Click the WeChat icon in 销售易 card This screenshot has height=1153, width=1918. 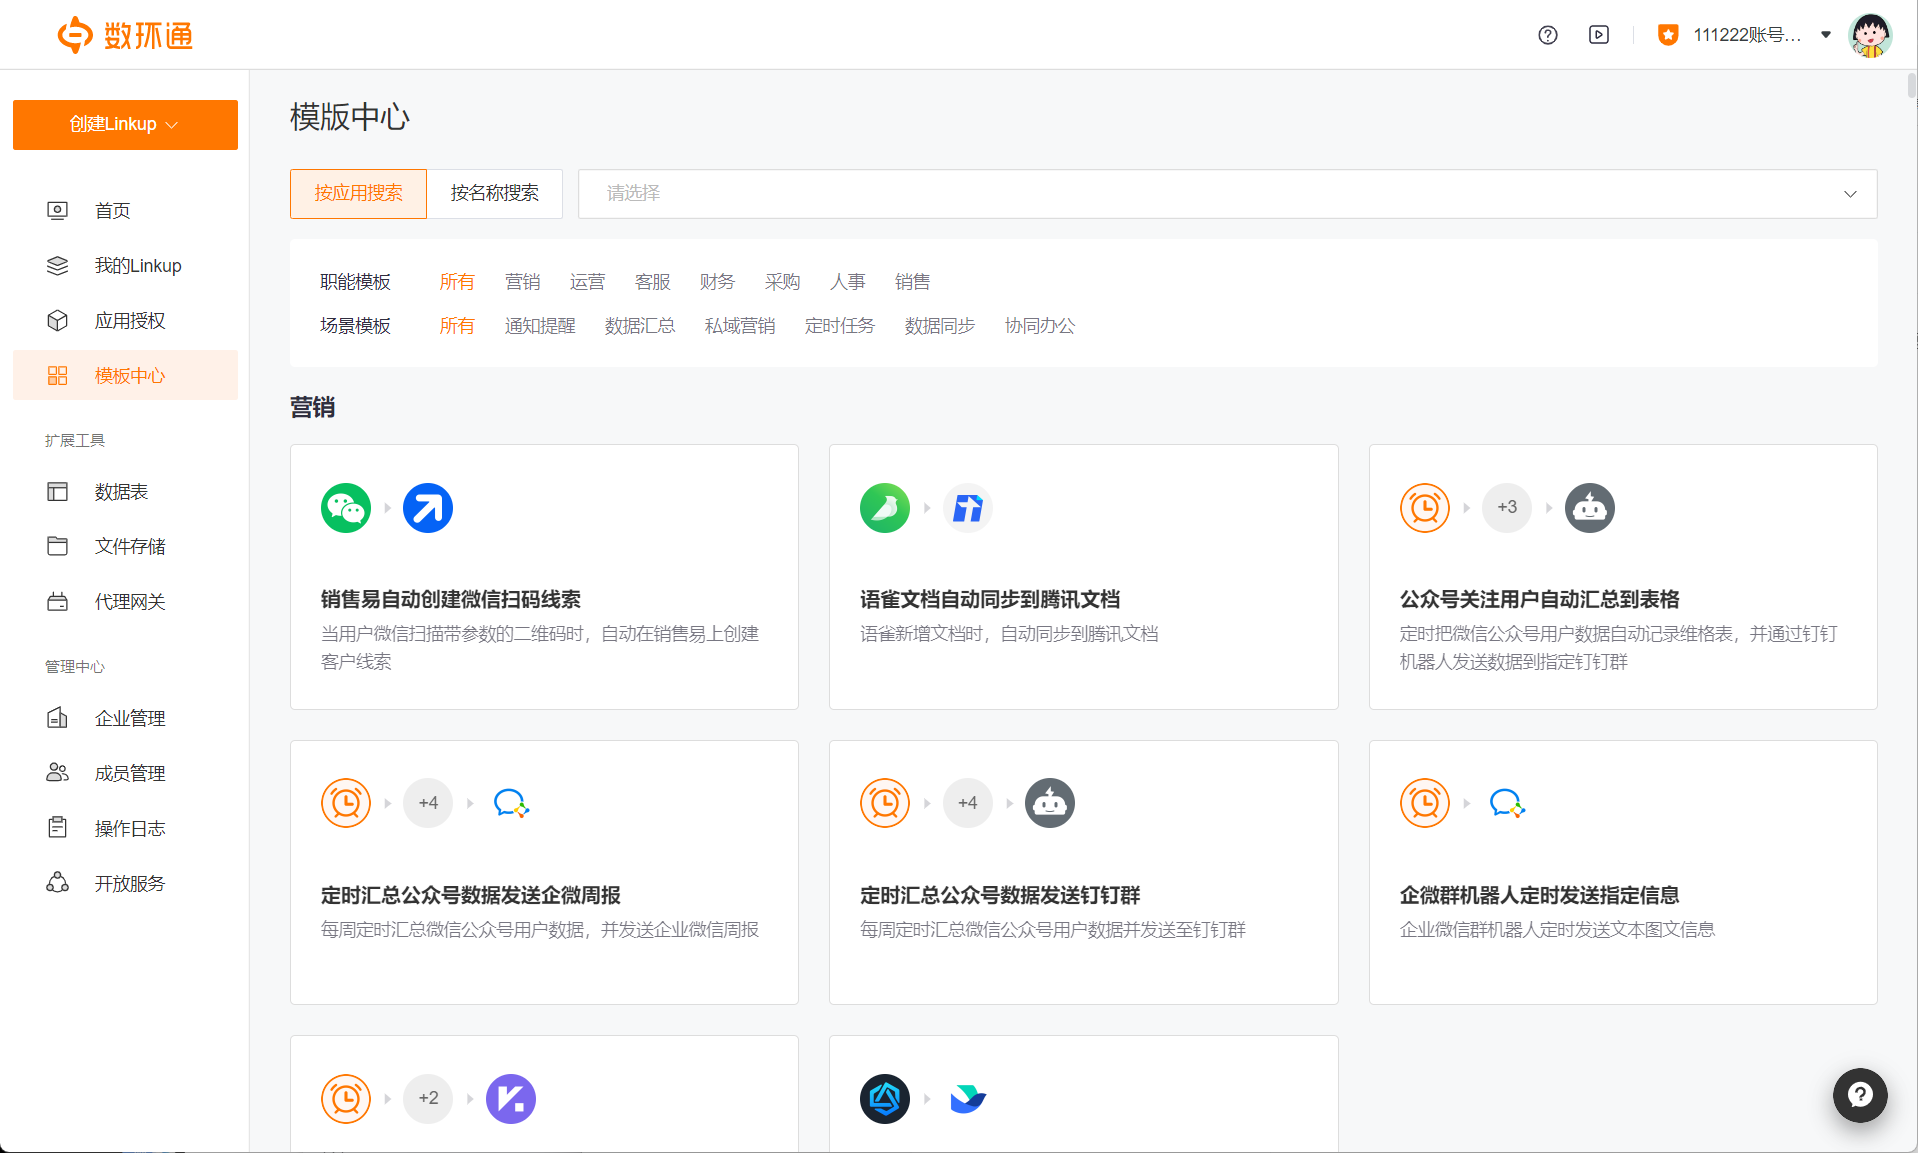[346, 508]
